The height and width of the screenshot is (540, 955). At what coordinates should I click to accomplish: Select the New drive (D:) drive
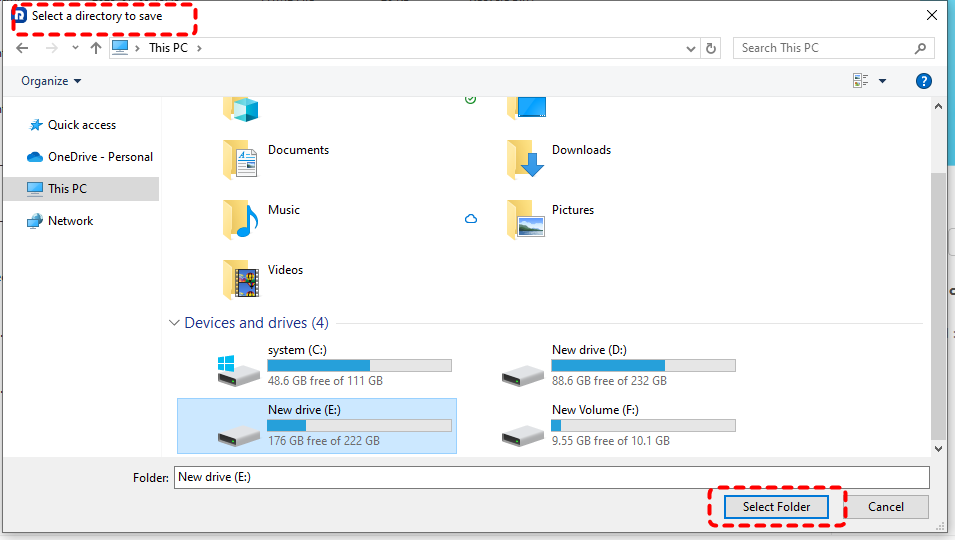click(619, 365)
